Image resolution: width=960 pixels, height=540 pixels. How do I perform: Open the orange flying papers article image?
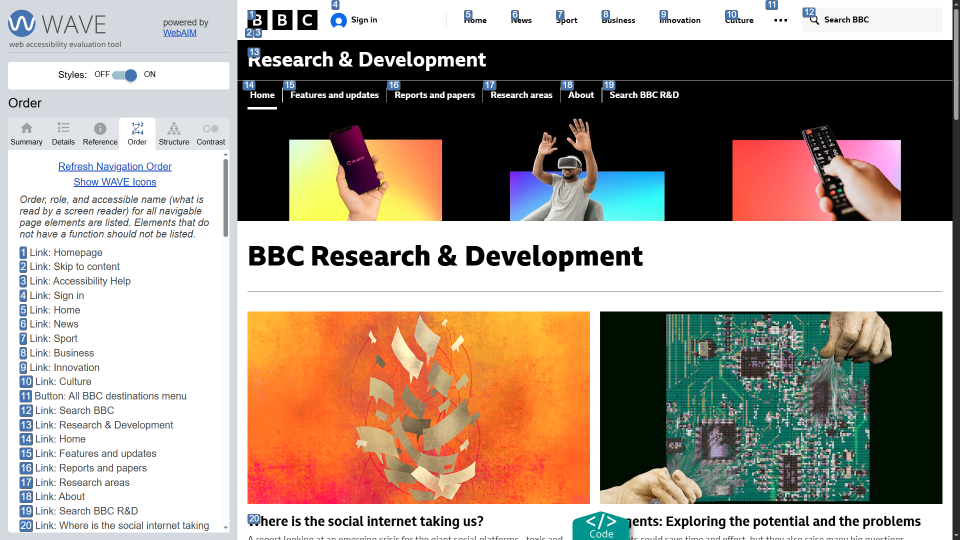(x=419, y=408)
